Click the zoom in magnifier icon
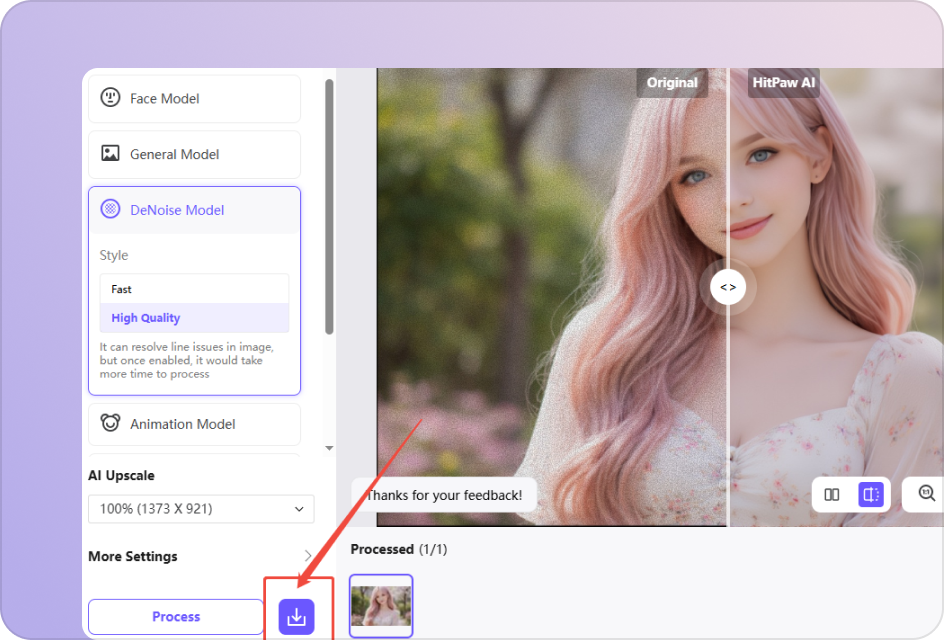Screen dimensions: 944x640 926,494
